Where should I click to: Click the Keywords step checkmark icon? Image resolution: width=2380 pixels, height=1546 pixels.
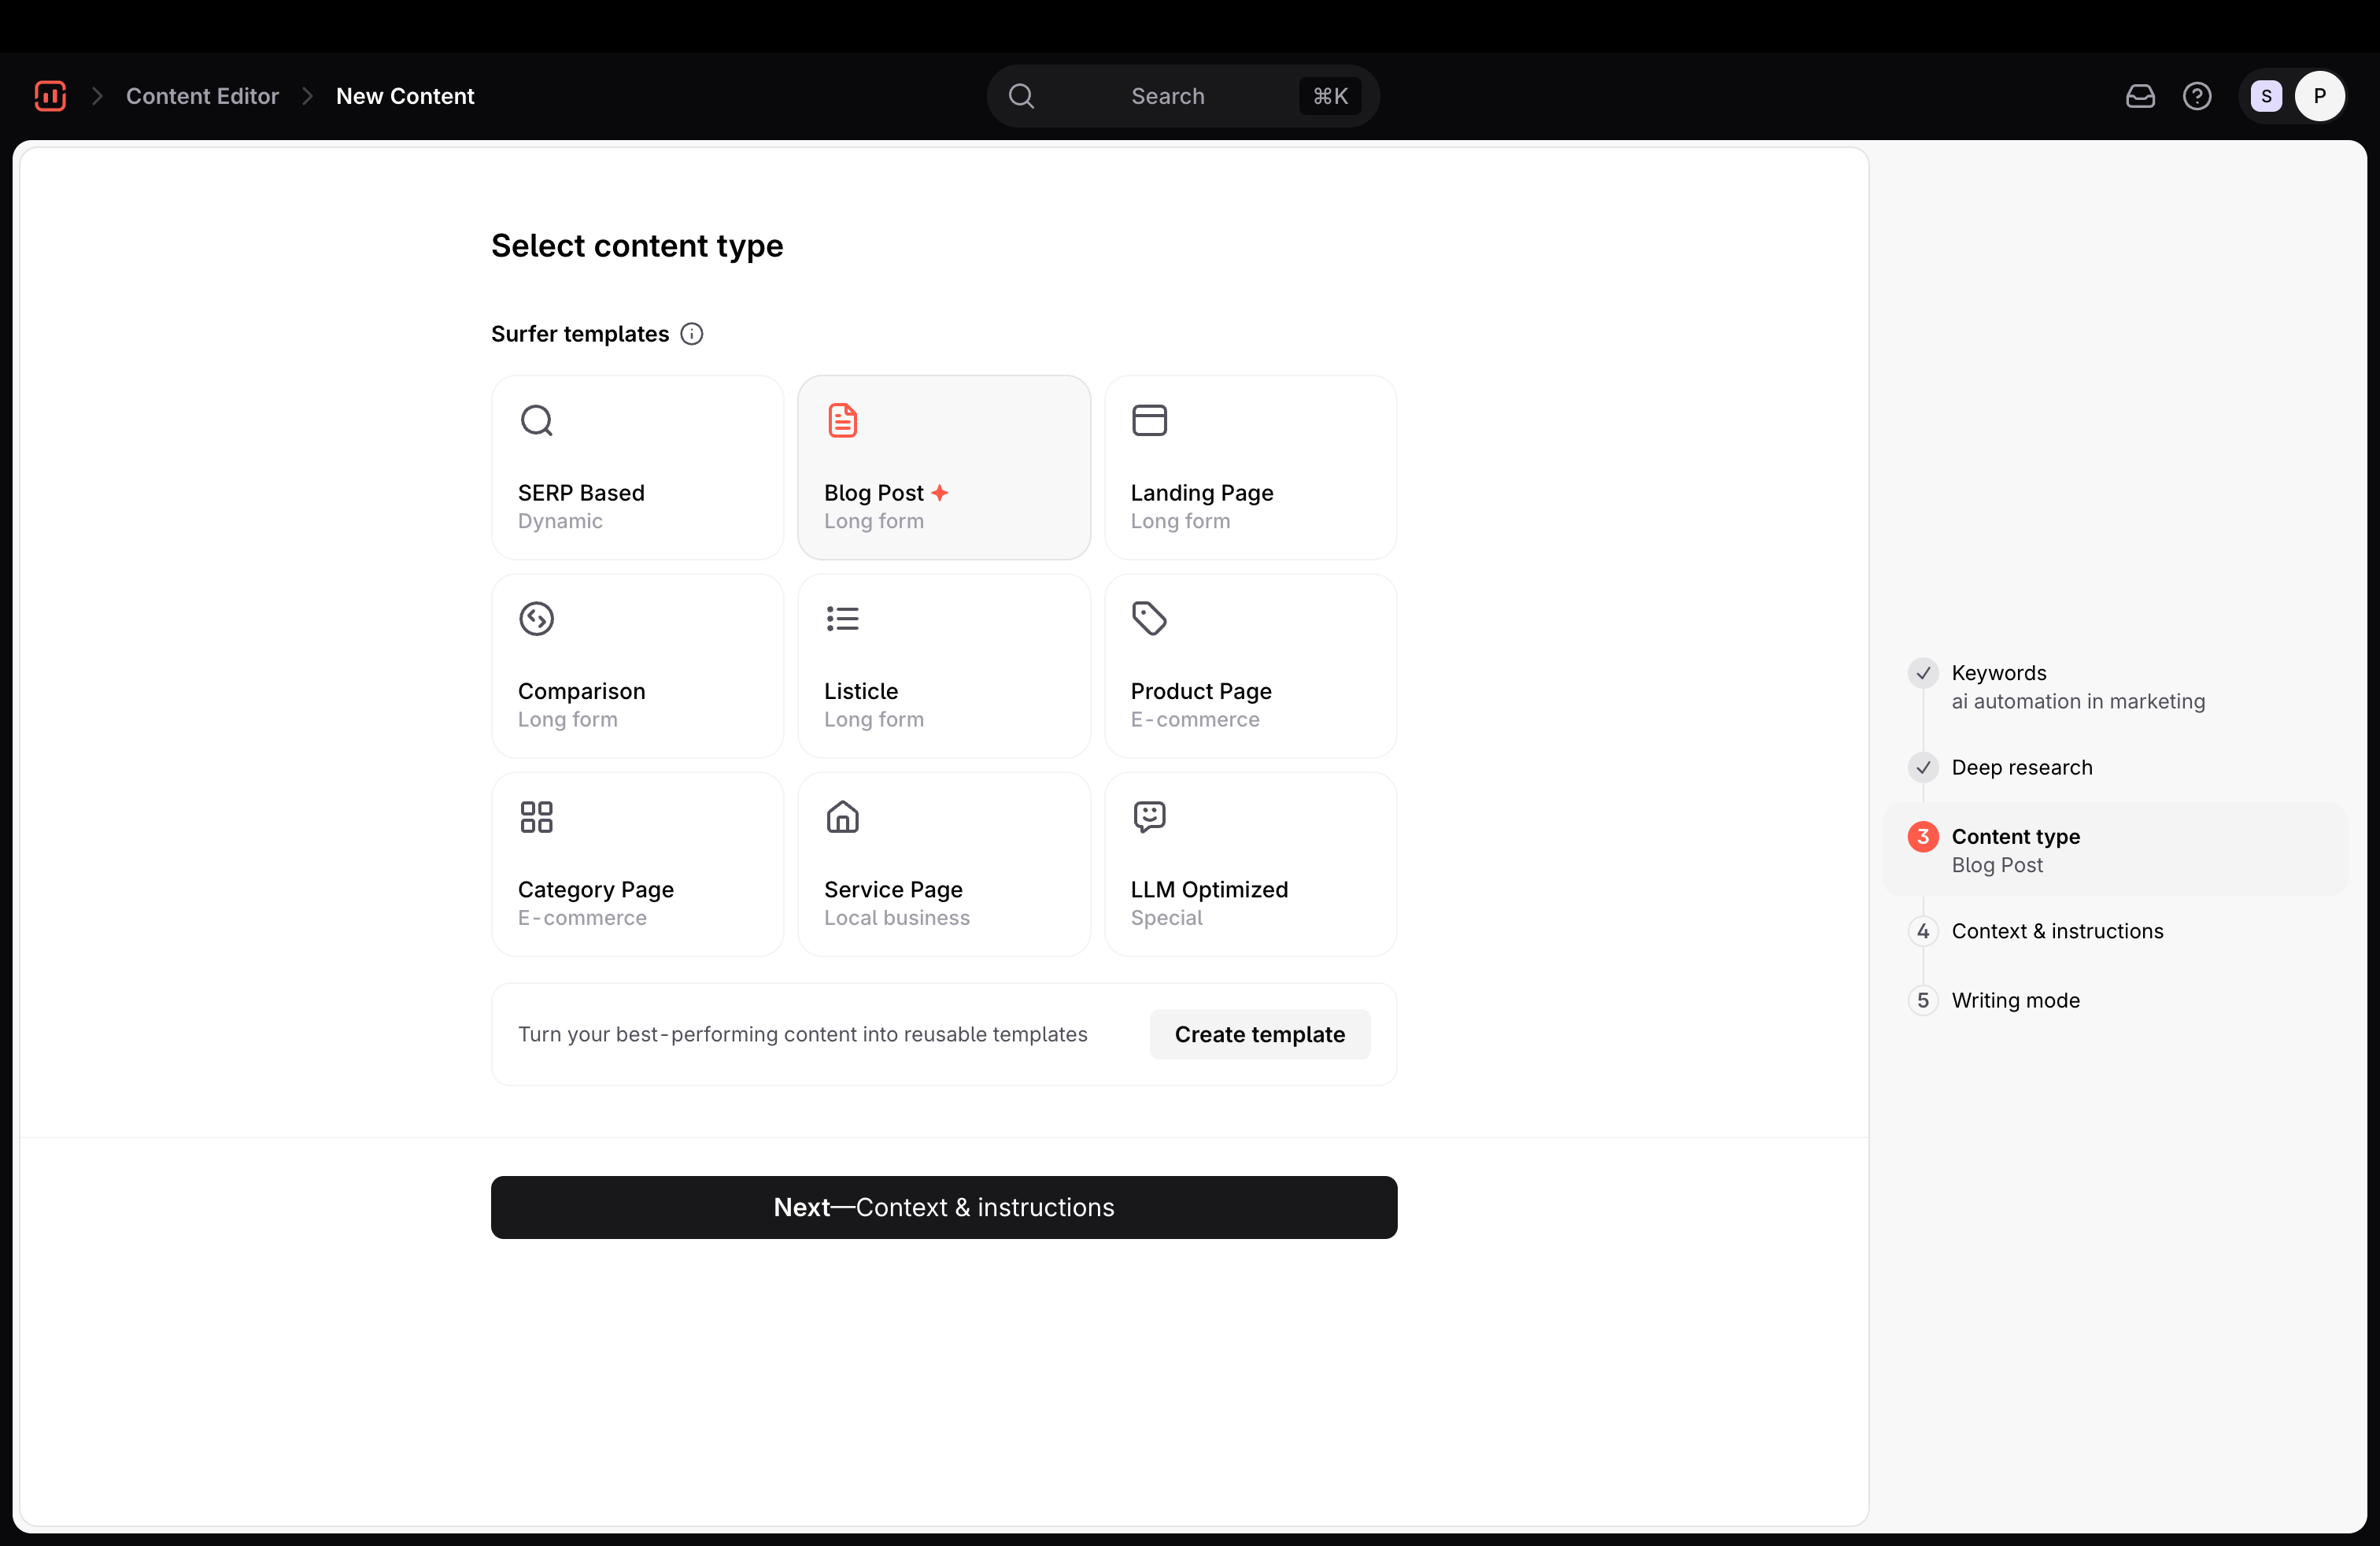pos(1923,673)
